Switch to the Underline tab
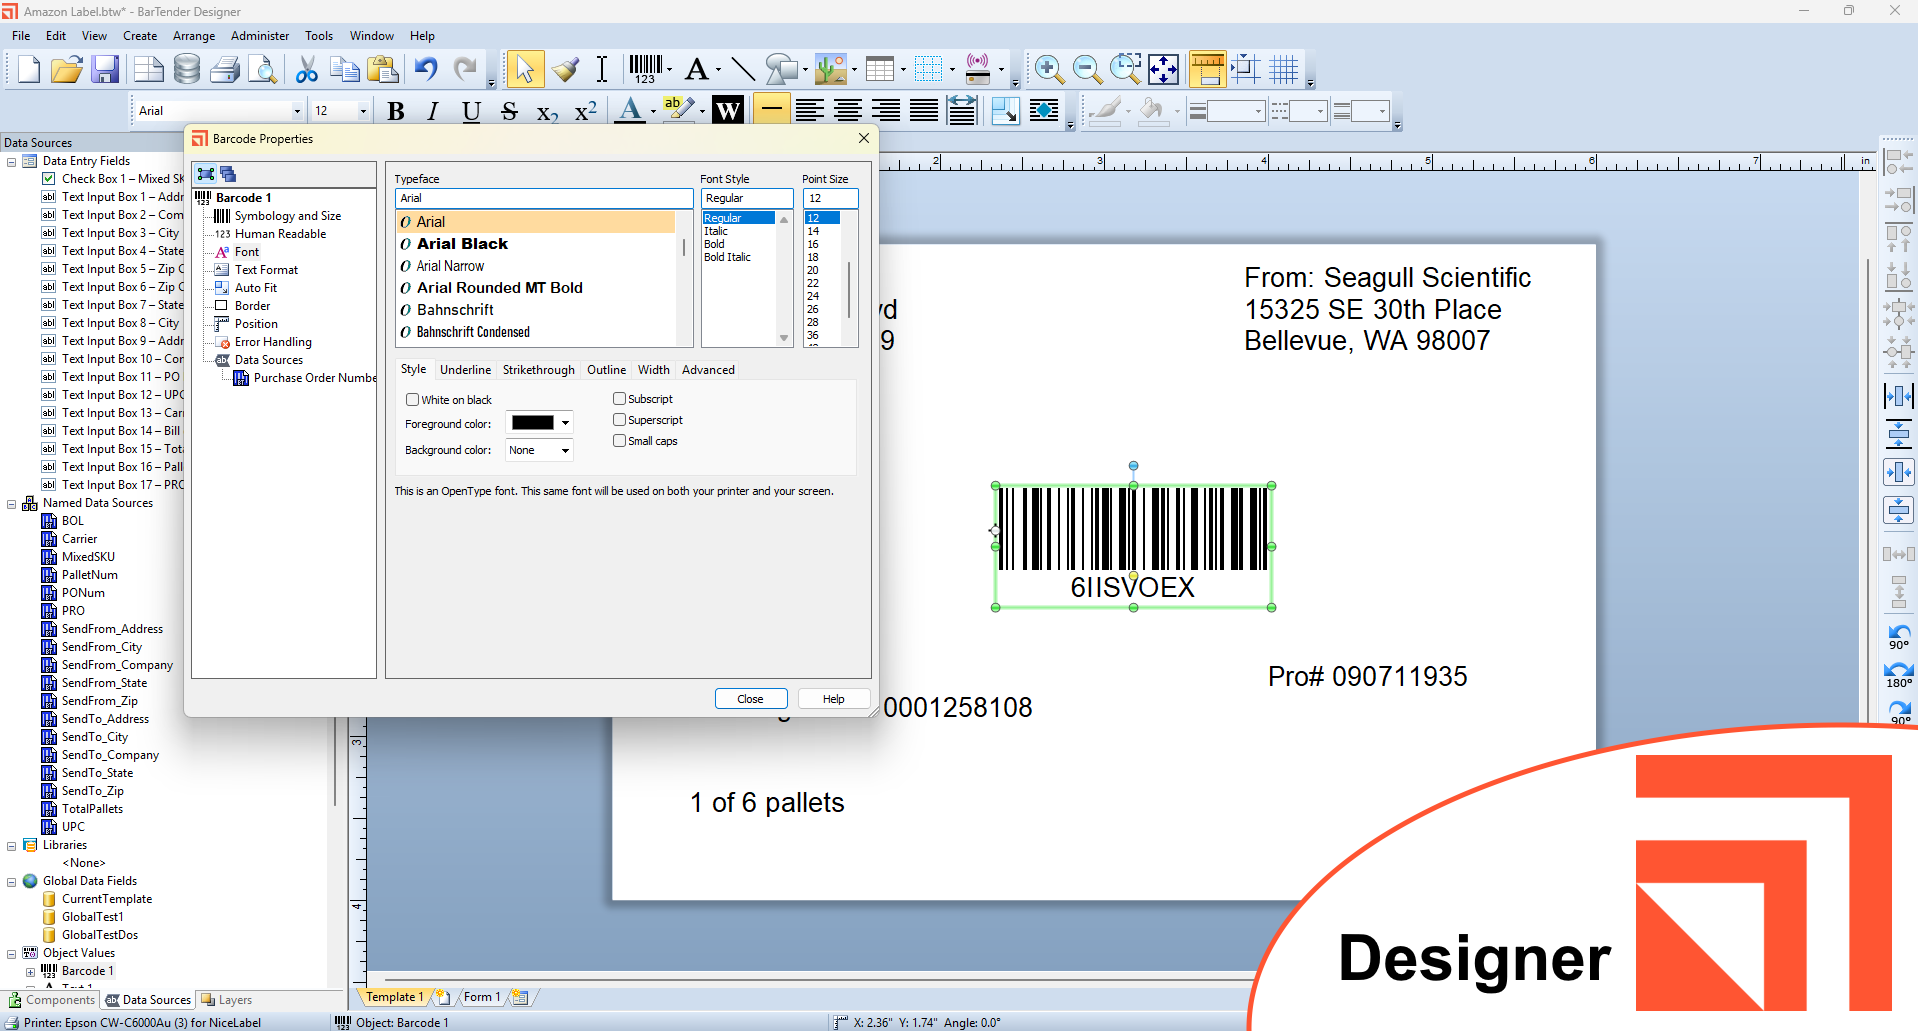1918x1031 pixels. pos(465,370)
